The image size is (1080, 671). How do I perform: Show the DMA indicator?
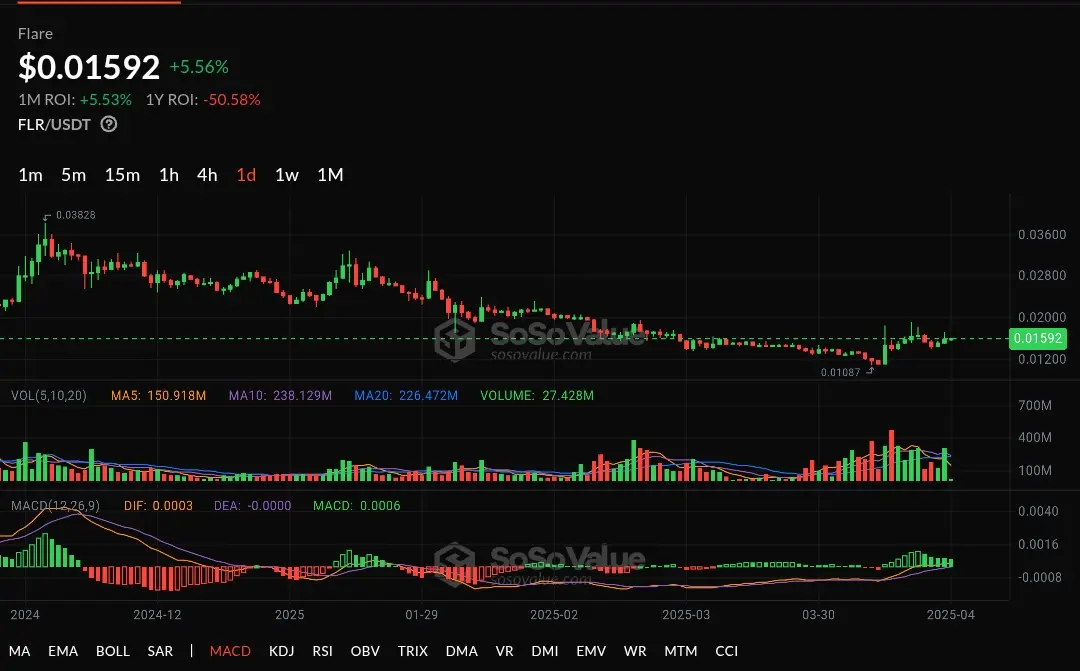tap(461, 651)
